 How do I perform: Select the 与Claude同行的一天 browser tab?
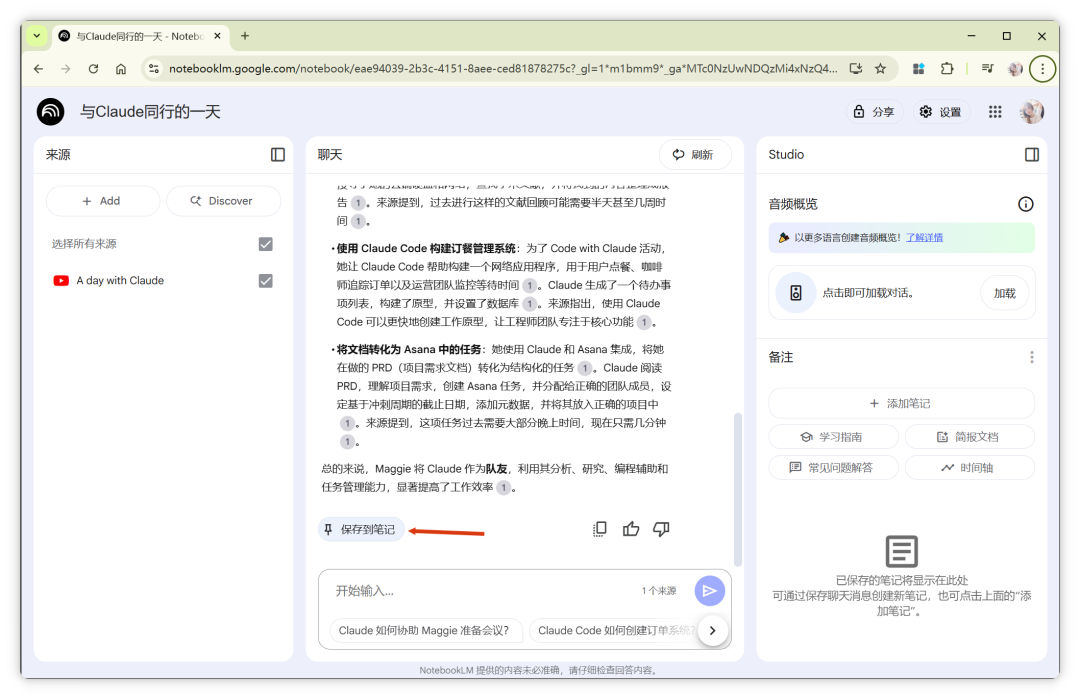point(140,36)
